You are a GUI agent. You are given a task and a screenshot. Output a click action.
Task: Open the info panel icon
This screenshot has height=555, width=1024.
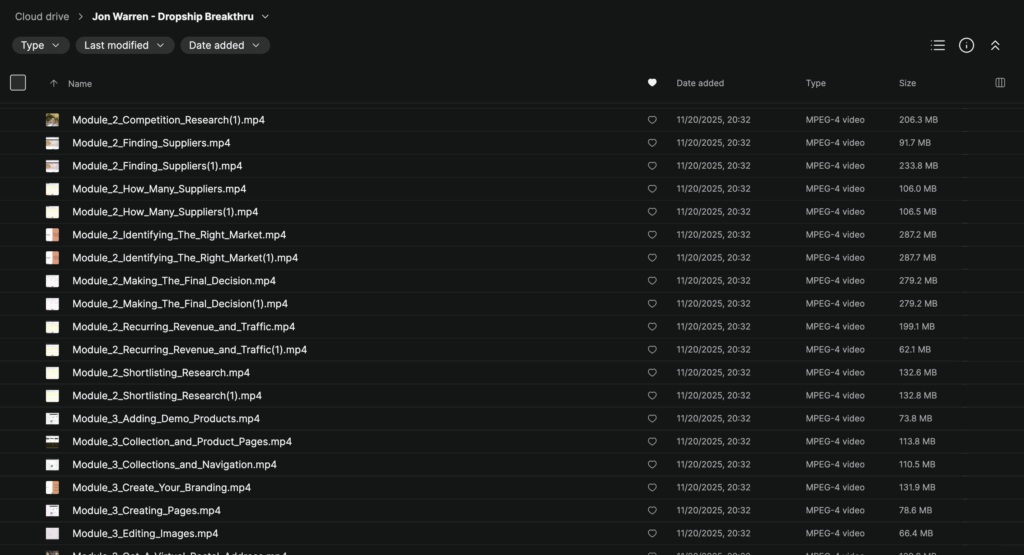coord(966,45)
